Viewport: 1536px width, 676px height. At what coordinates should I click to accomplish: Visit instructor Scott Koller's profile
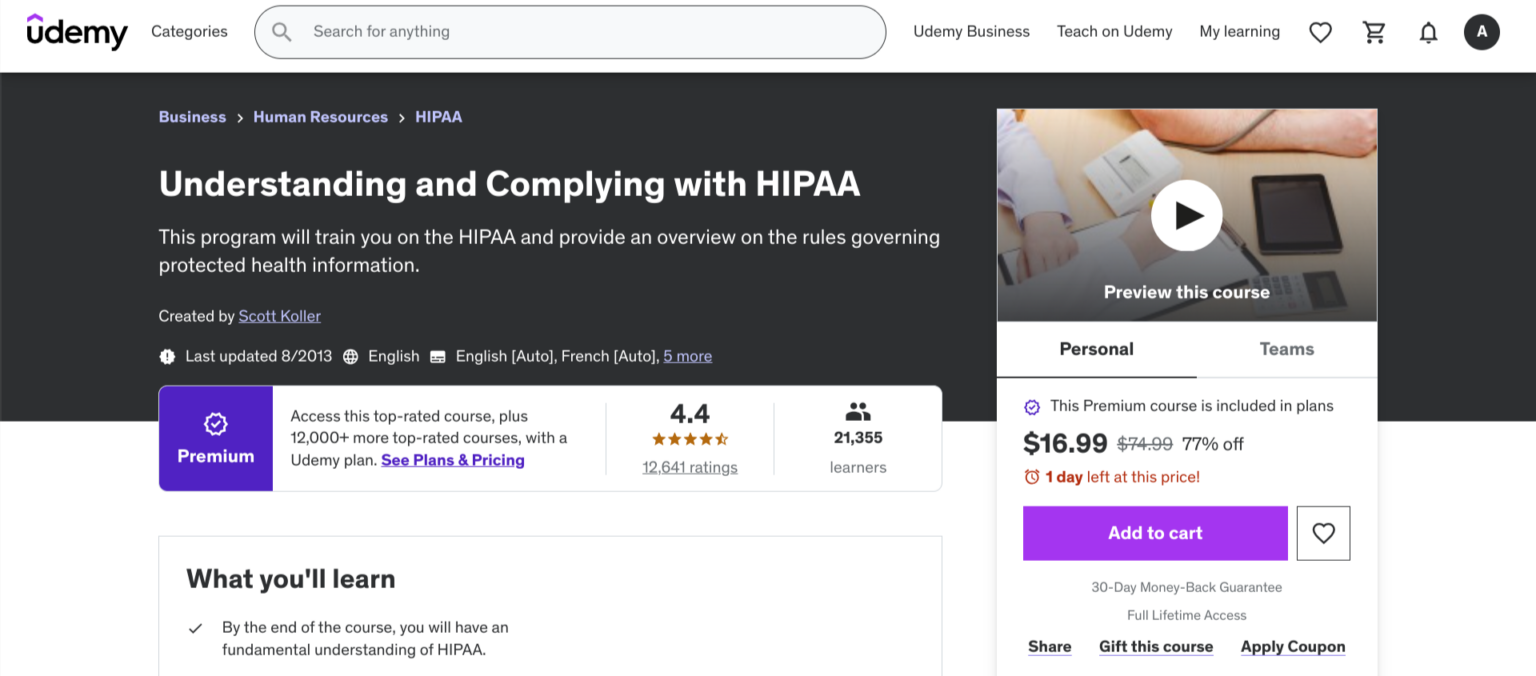[x=279, y=315]
